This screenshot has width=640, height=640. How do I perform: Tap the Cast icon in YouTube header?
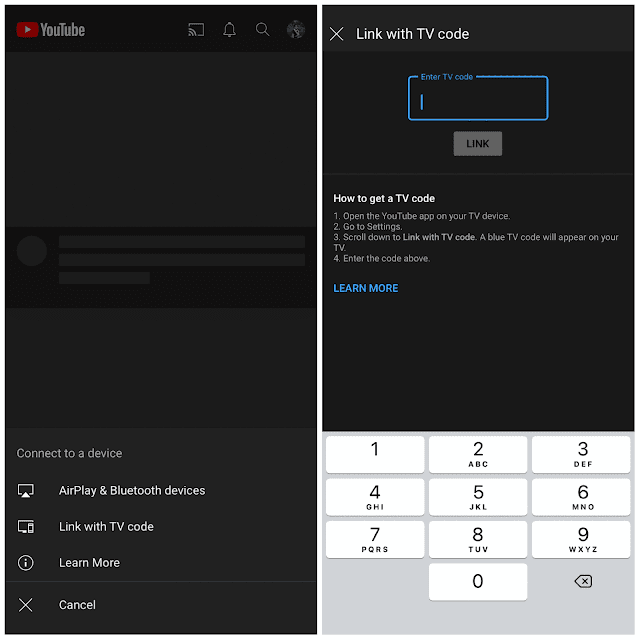point(196,30)
